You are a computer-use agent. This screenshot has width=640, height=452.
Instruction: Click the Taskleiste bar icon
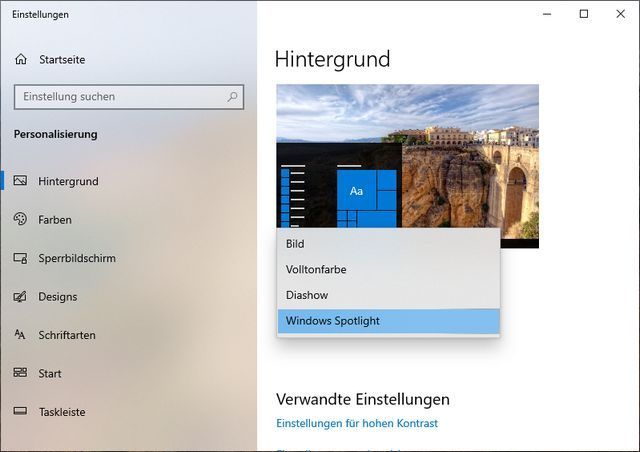[20, 411]
